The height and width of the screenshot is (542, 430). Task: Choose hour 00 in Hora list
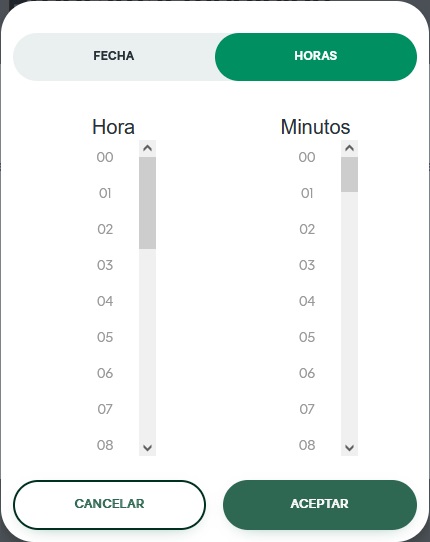(105, 157)
